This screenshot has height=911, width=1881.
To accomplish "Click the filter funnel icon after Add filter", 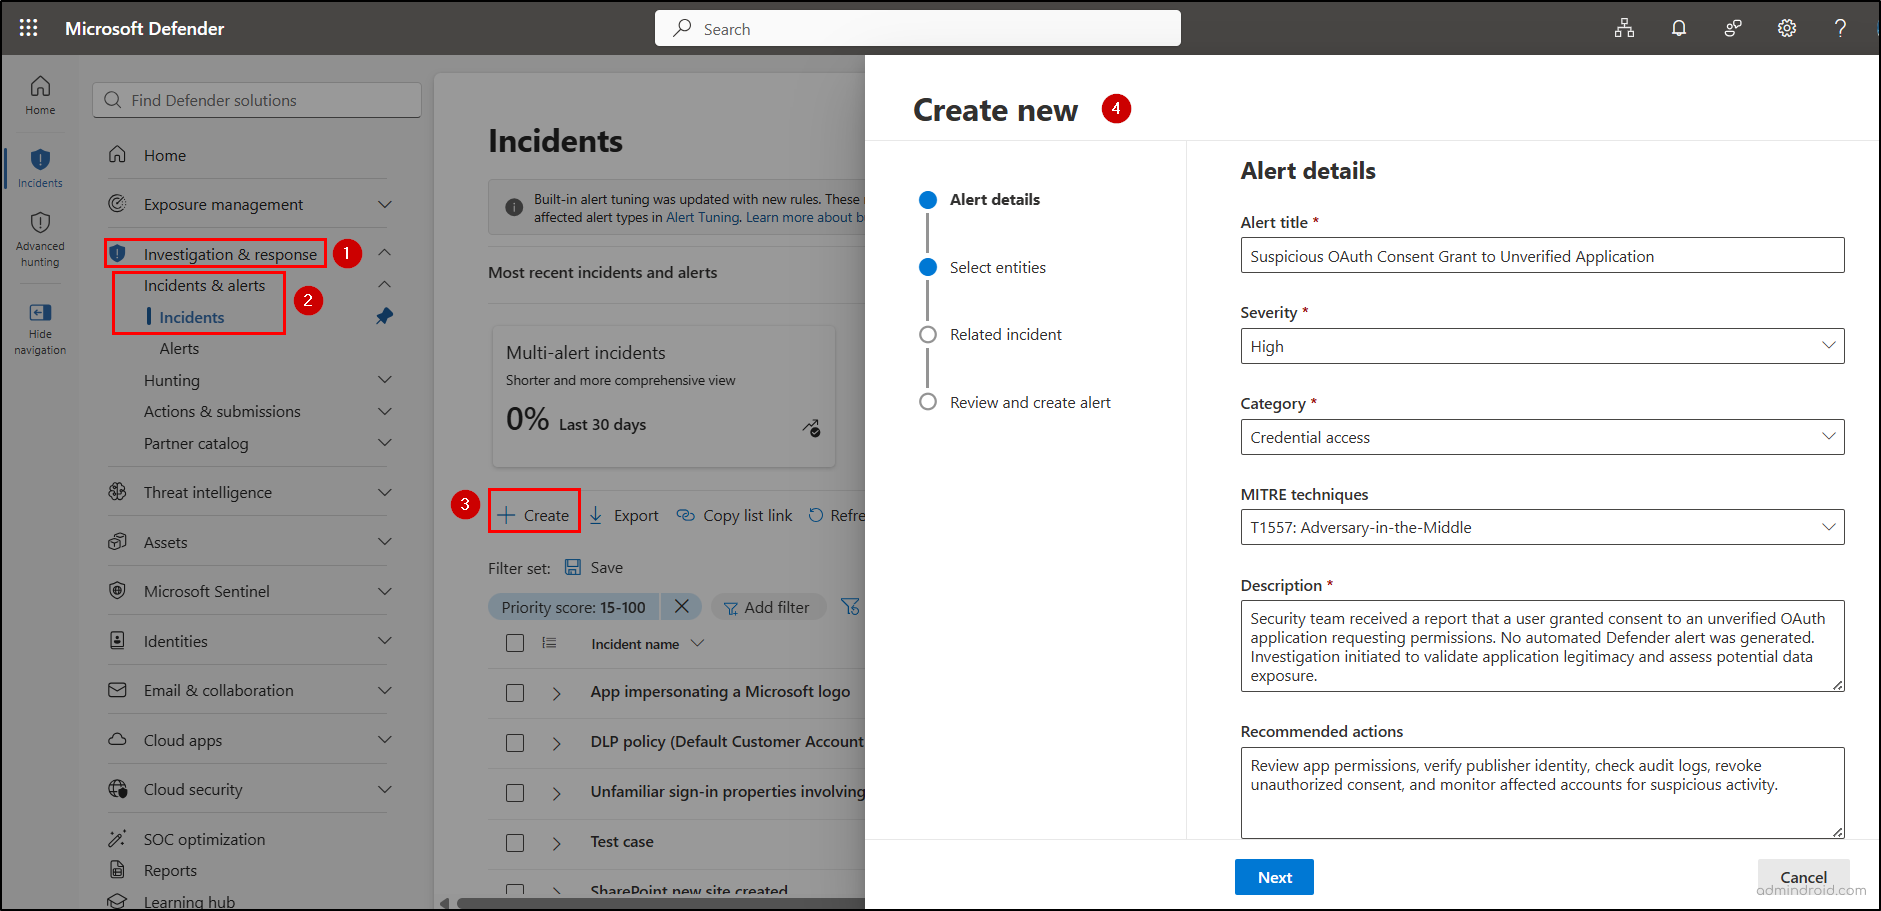I will pyautogui.click(x=850, y=606).
